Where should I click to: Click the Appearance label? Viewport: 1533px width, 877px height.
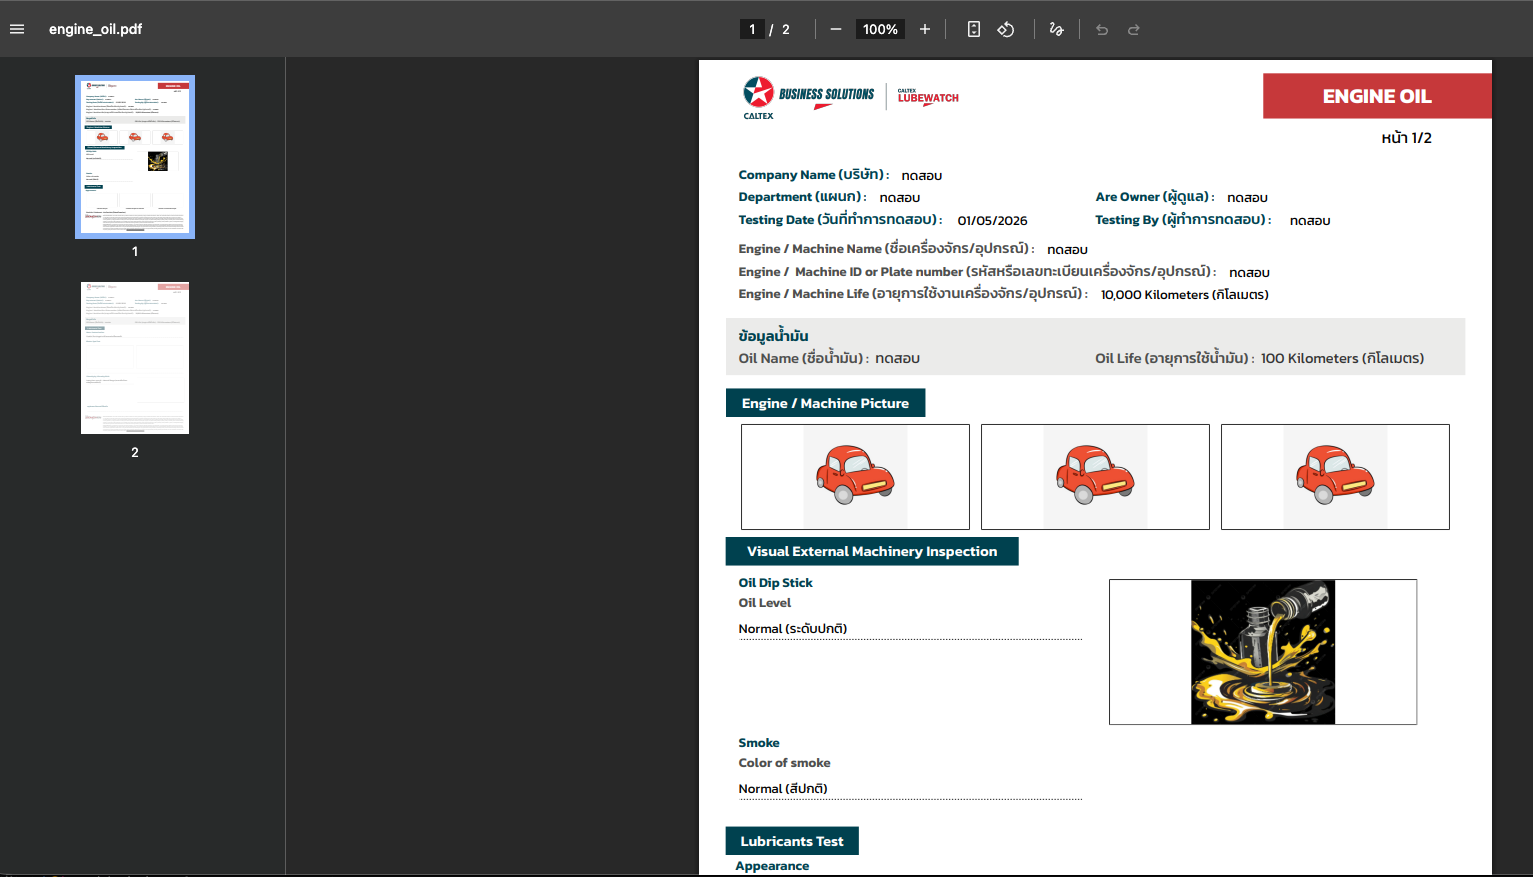(772, 866)
